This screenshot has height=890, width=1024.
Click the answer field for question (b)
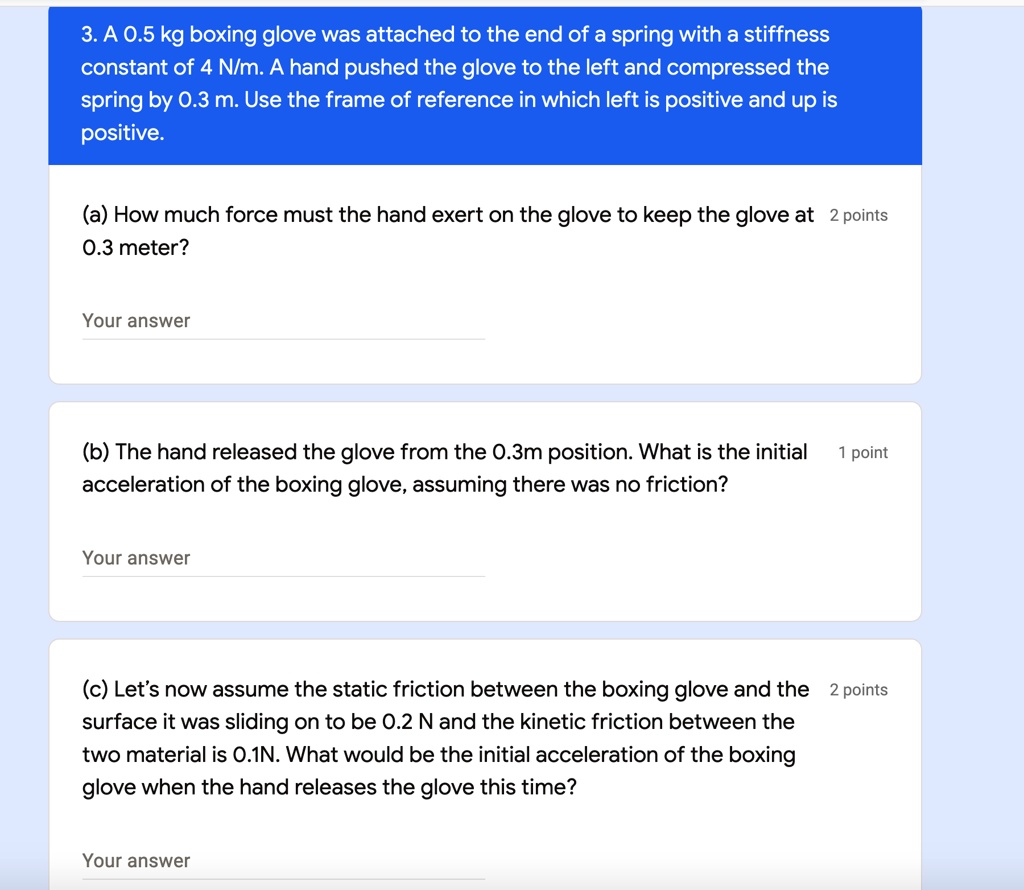(283, 558)
